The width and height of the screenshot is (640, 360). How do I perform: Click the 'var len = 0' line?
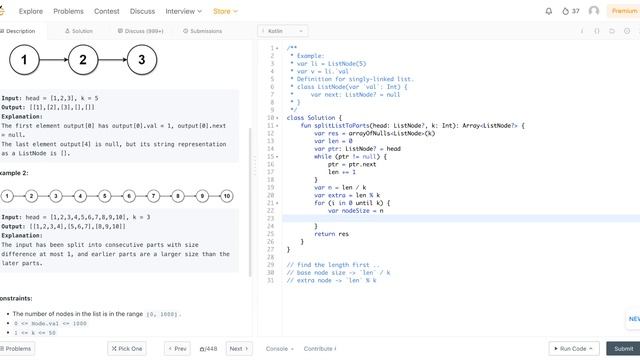click(x=333, y=141)
